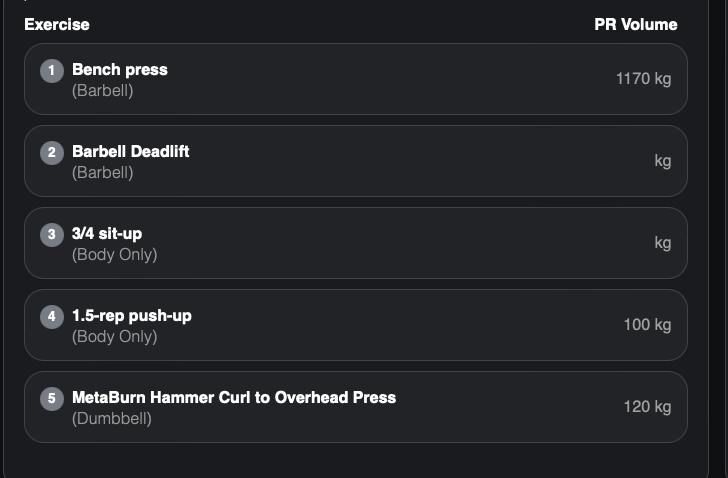Click the number 4 badge icon

52,317
